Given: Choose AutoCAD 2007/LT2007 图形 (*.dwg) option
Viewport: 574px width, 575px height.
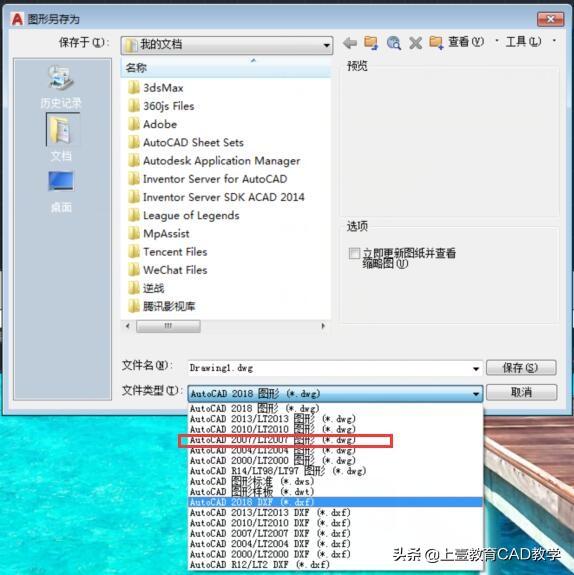Looking at the screenshot, I should [x=335, y=440].
